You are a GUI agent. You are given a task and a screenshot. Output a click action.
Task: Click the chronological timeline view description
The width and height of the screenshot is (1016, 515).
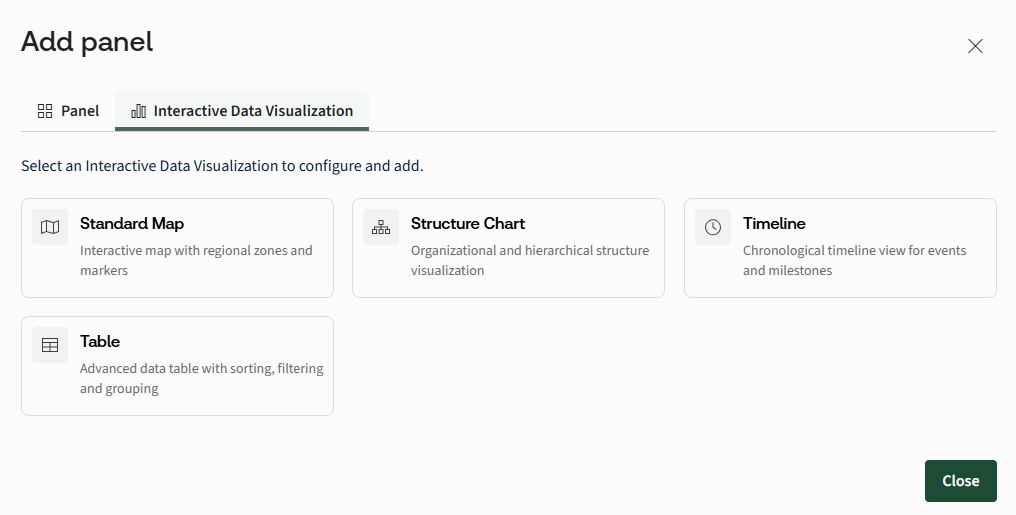click(x=855, y=260)
